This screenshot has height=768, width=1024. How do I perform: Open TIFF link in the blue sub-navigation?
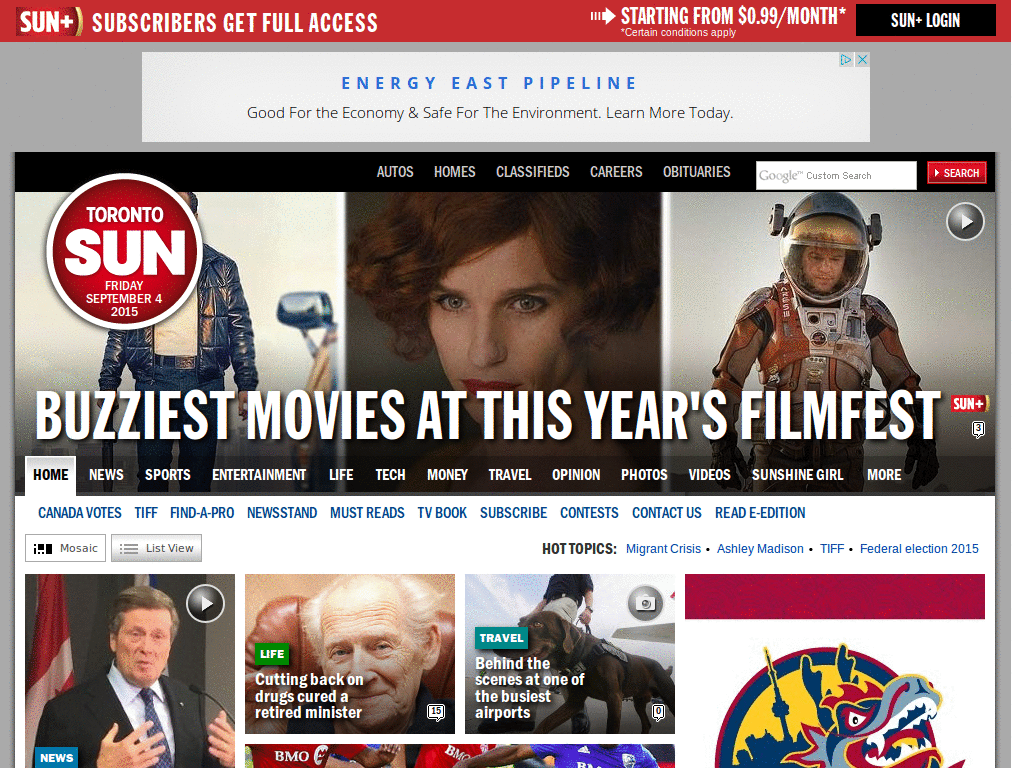(x=146, y=513)
